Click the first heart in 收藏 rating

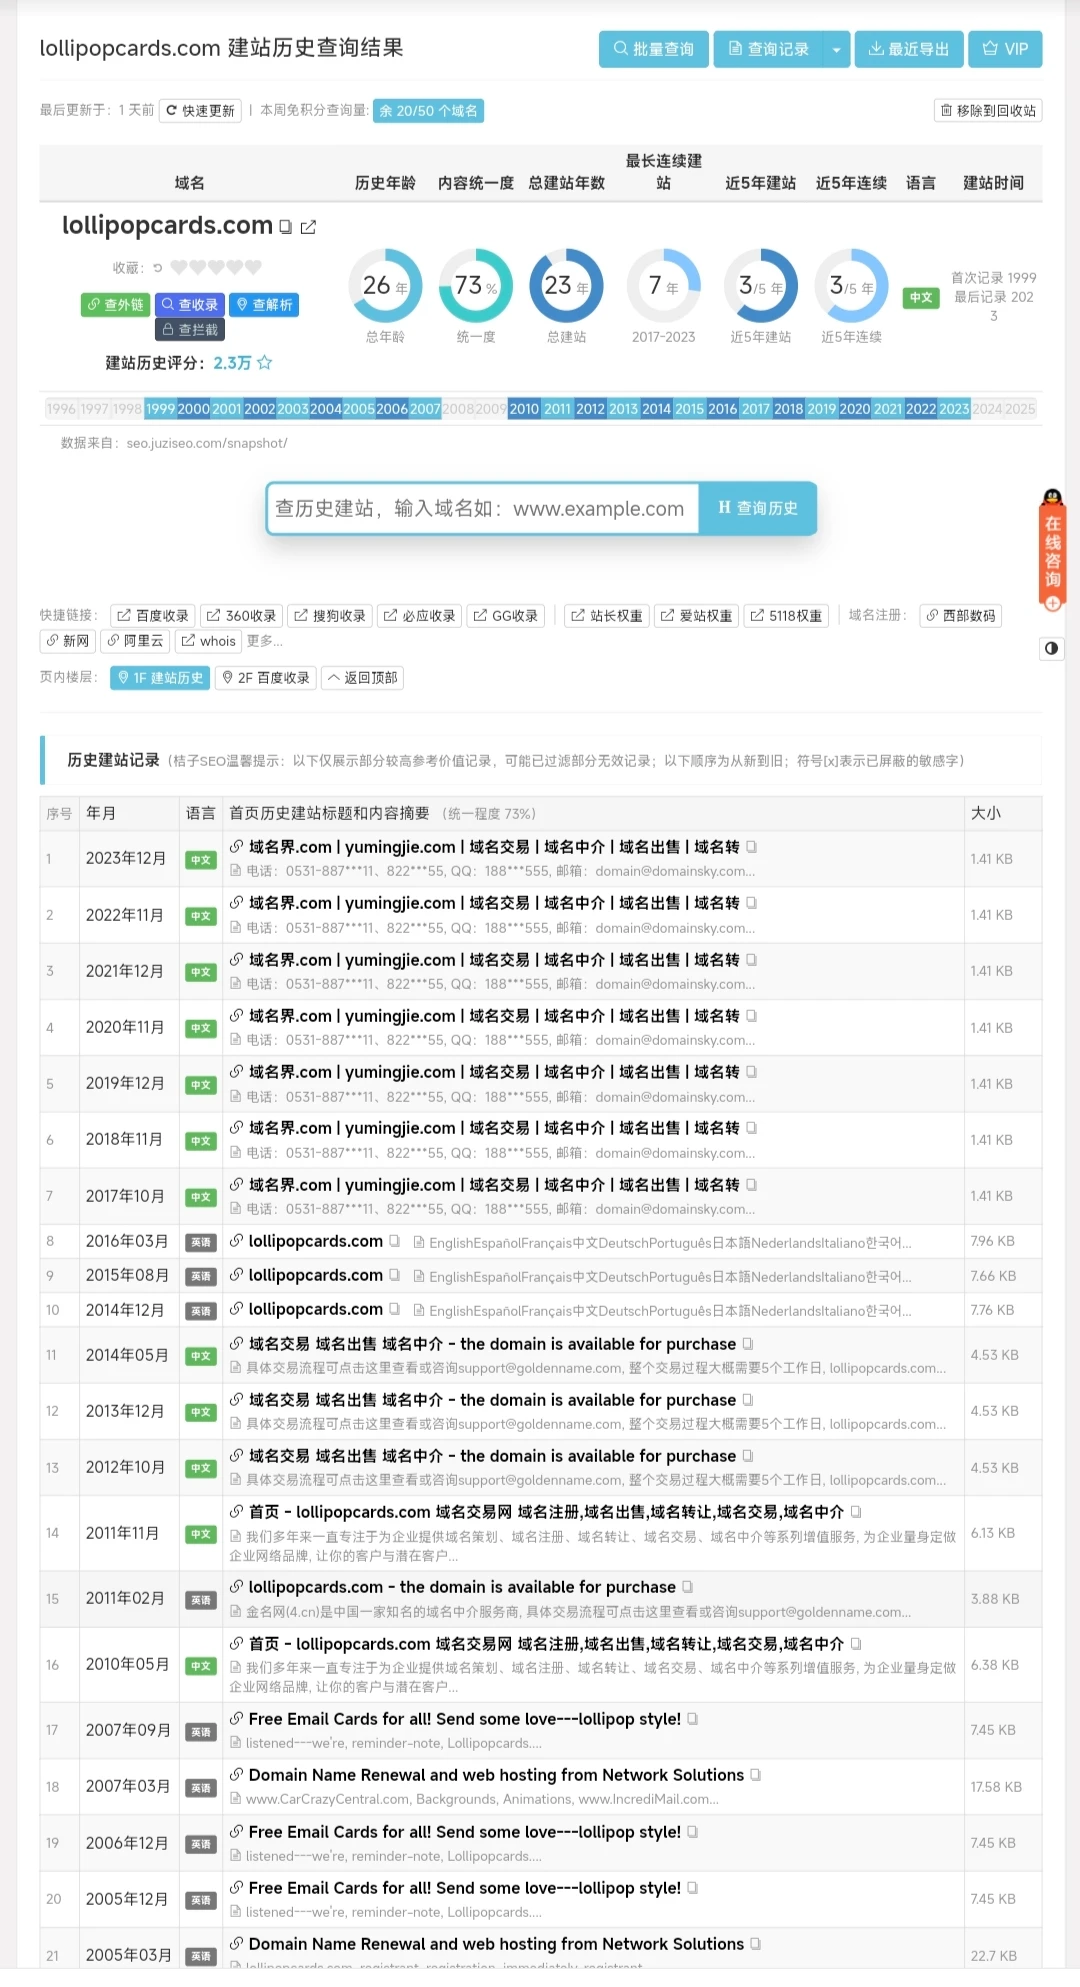pyautogui.click(x=179, y=268)
